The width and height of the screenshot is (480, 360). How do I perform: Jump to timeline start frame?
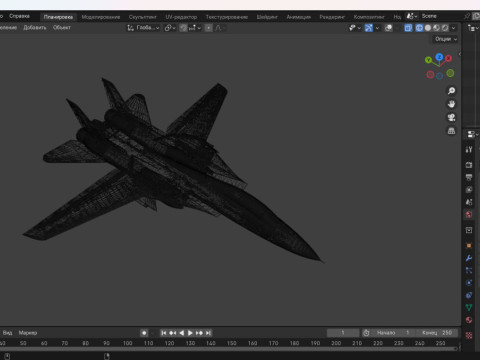click(164, 333)
